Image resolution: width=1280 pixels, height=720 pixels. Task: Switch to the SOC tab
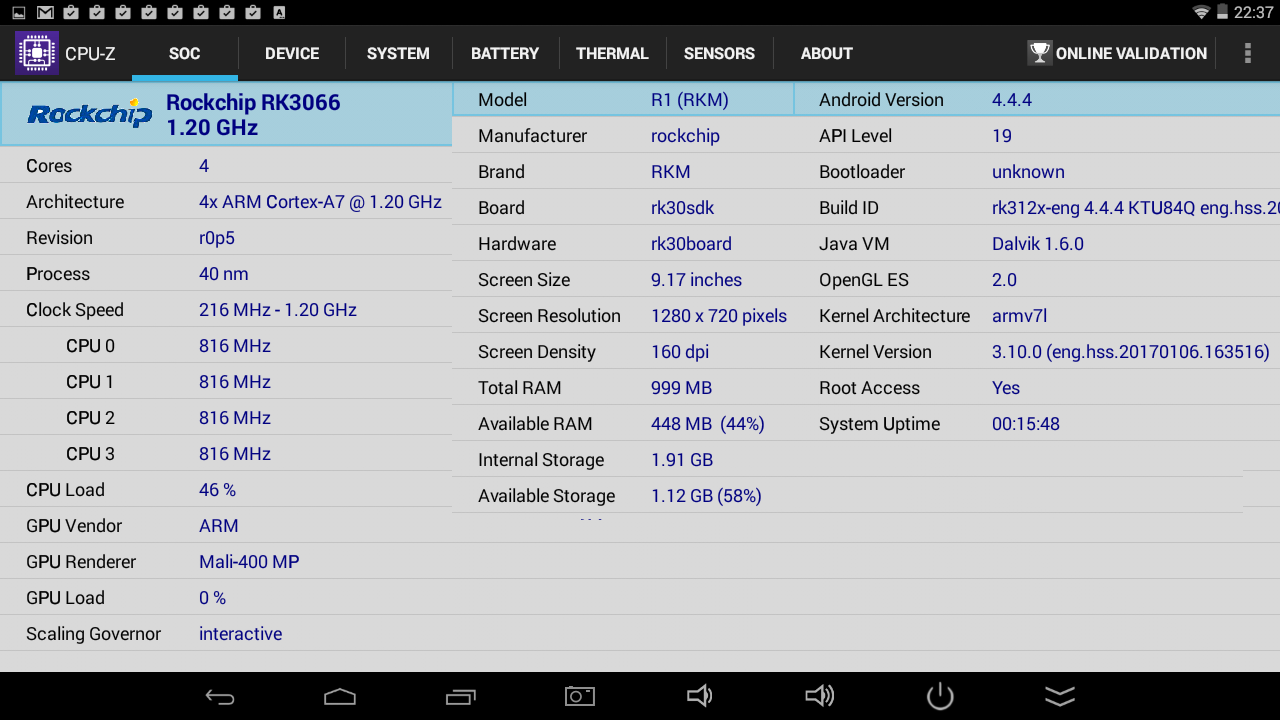click(x=185, y=54)
